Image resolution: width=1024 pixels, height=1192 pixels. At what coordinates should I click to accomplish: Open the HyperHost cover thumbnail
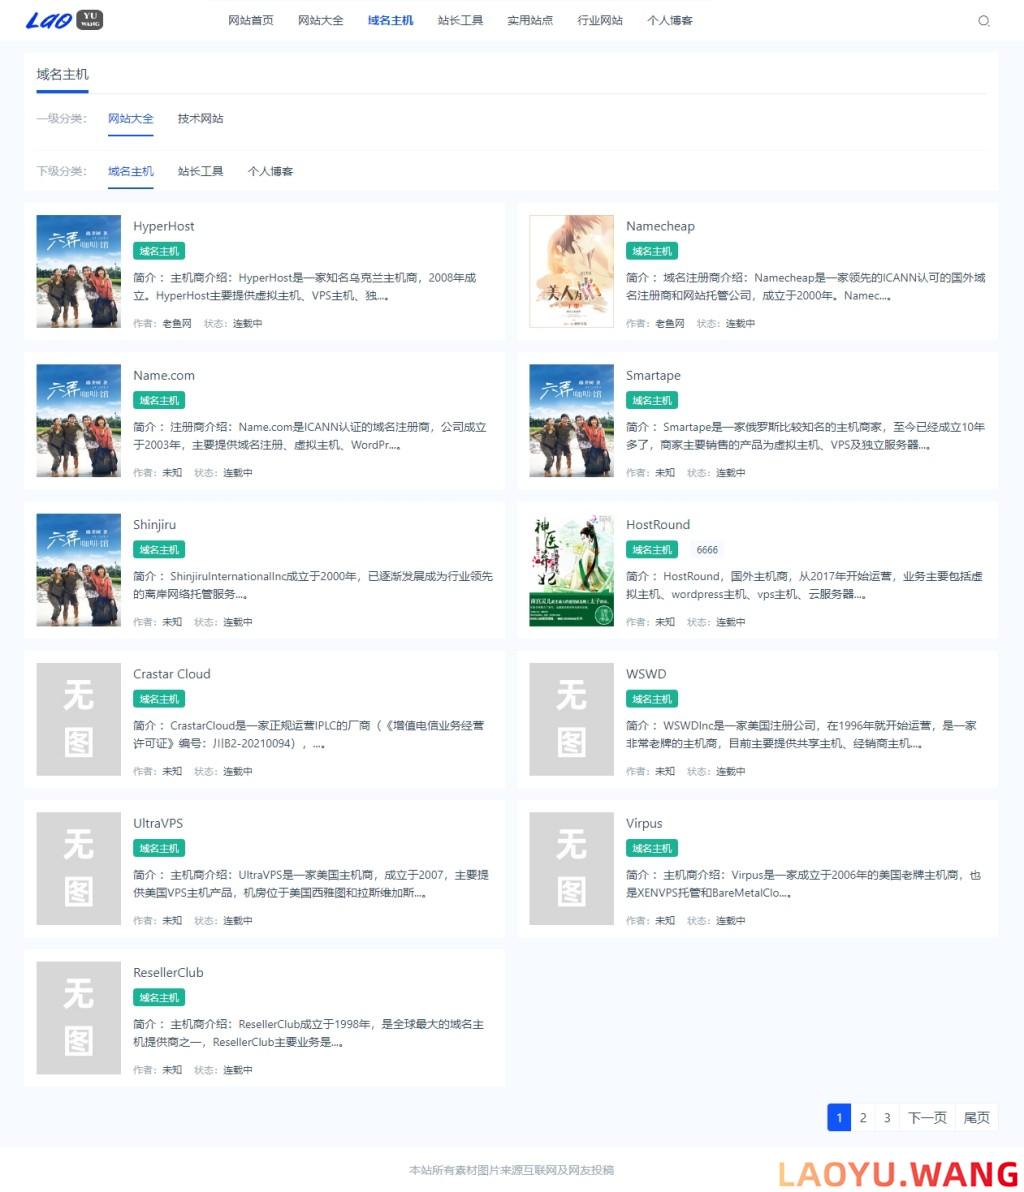pyautogui.click(x=79, y=271)
